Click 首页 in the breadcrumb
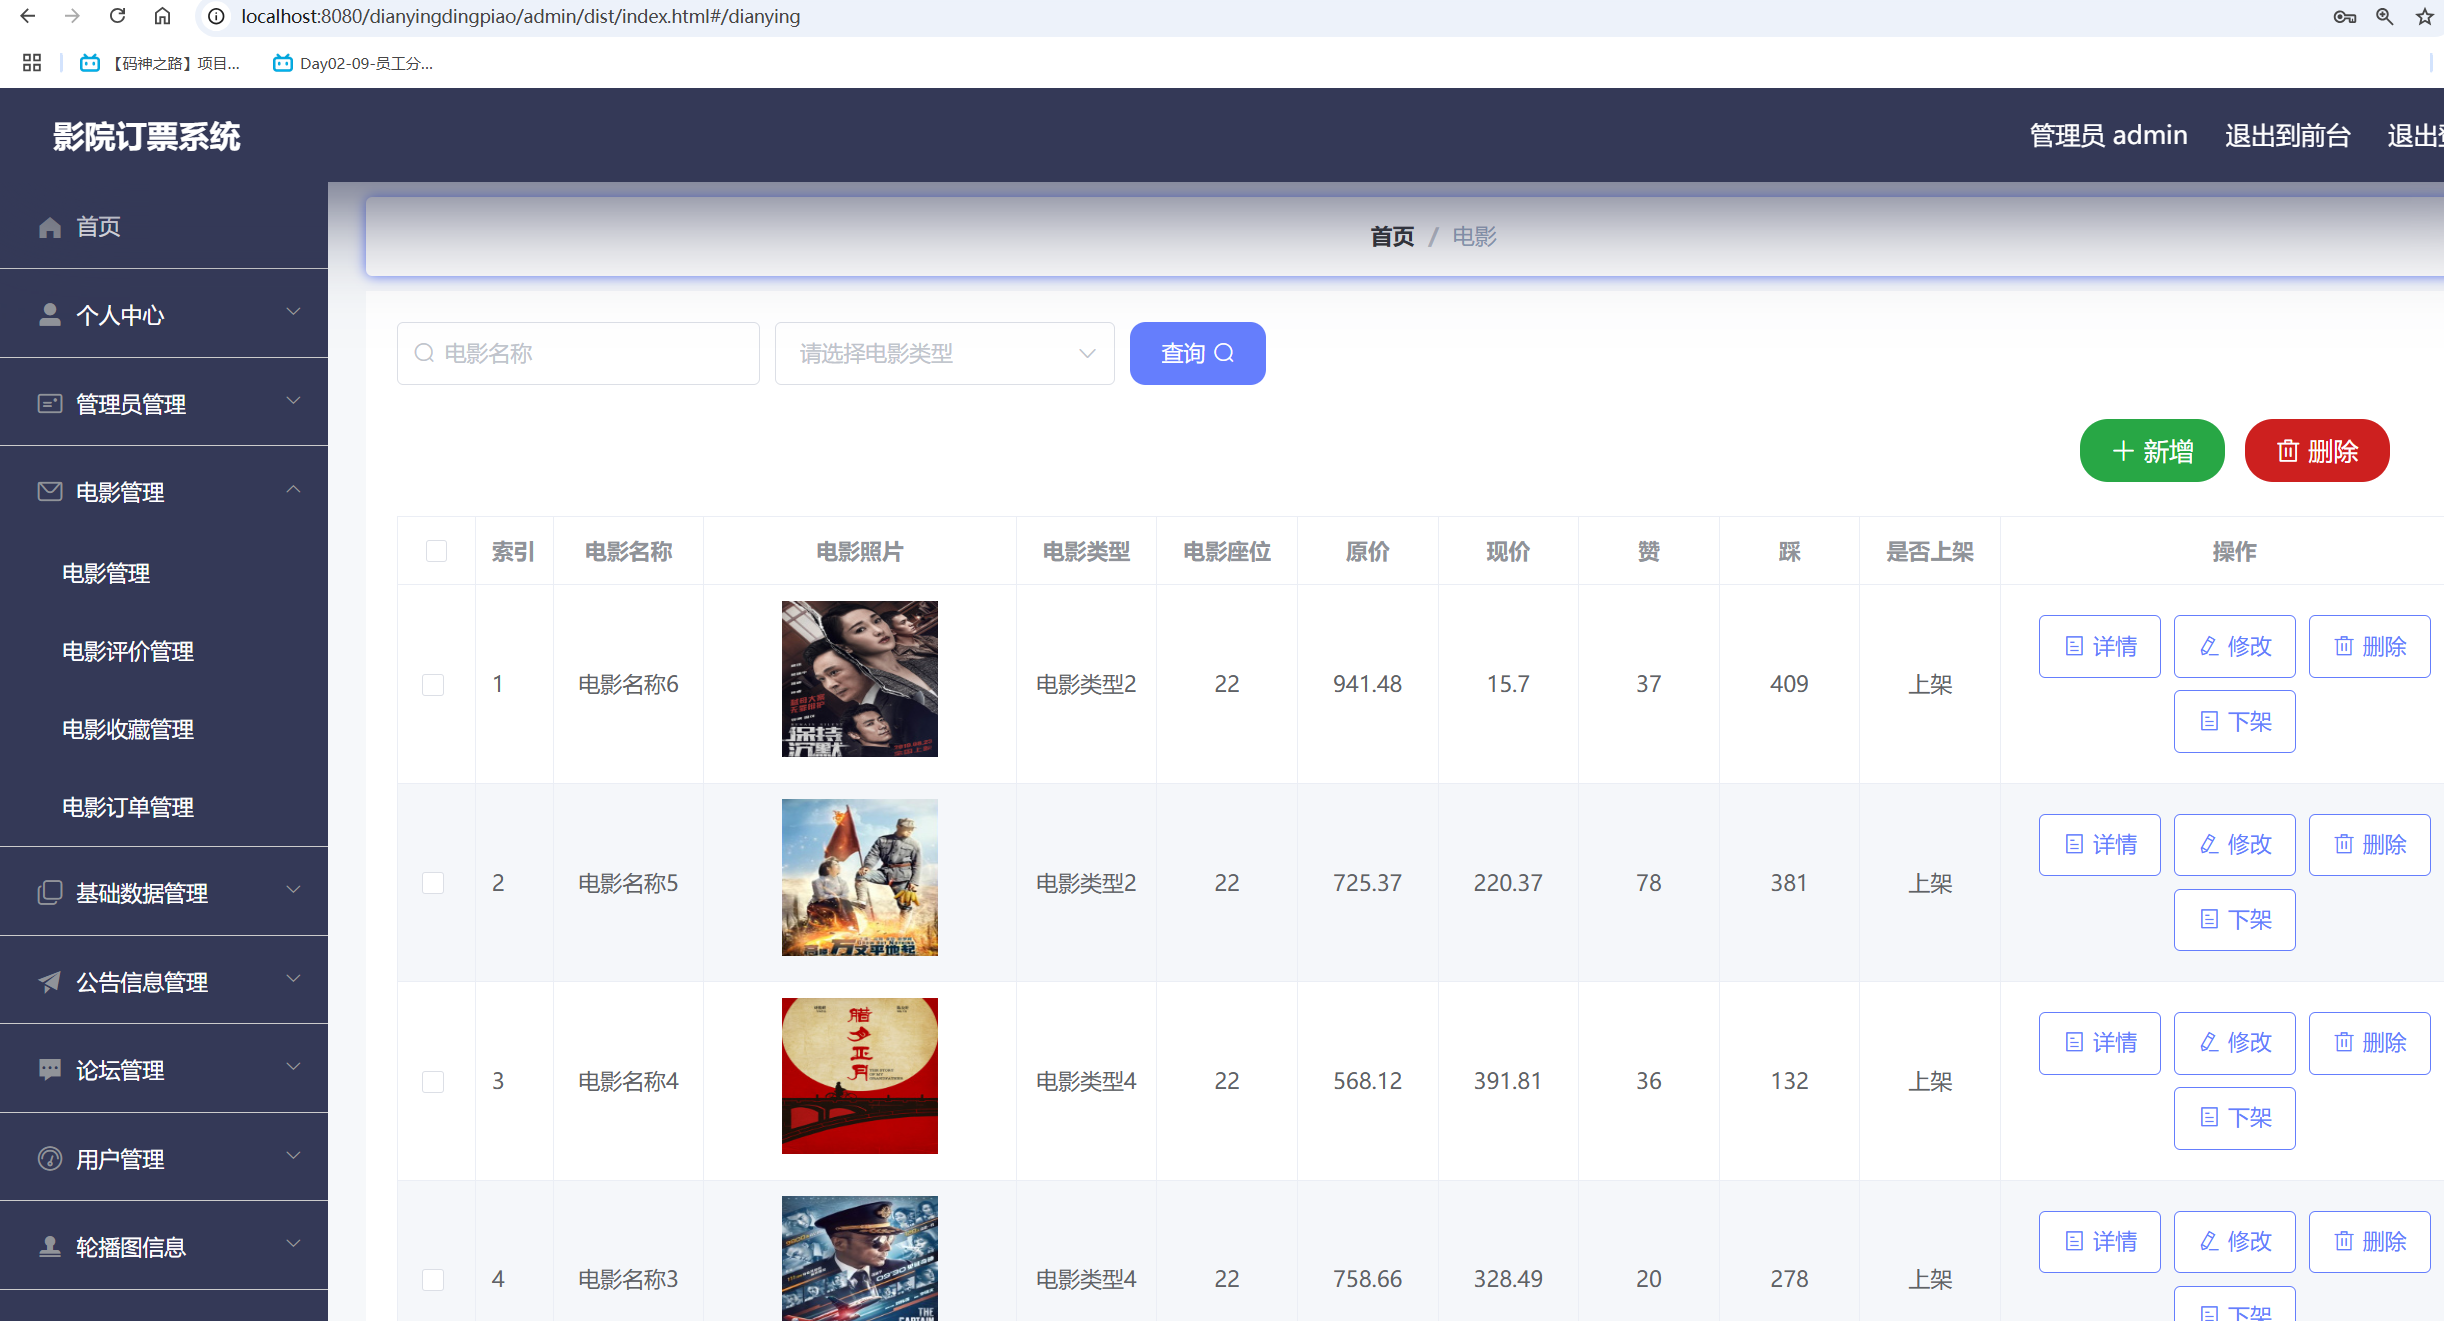Image resolution: width=2444 pixels, height=1321 pixels. coord(1392,237)
